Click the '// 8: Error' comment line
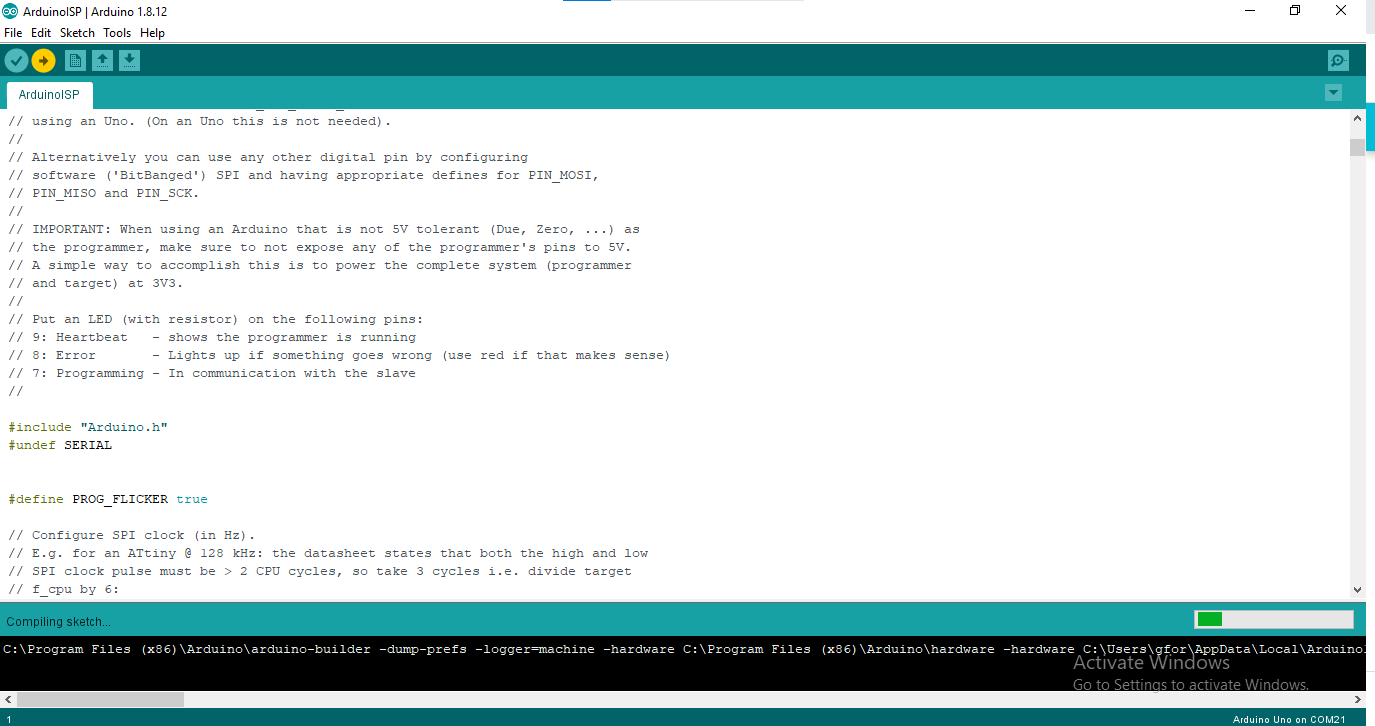Viewport: 1375px width, 726px height. pyautogui.click(x=339, y=355)
